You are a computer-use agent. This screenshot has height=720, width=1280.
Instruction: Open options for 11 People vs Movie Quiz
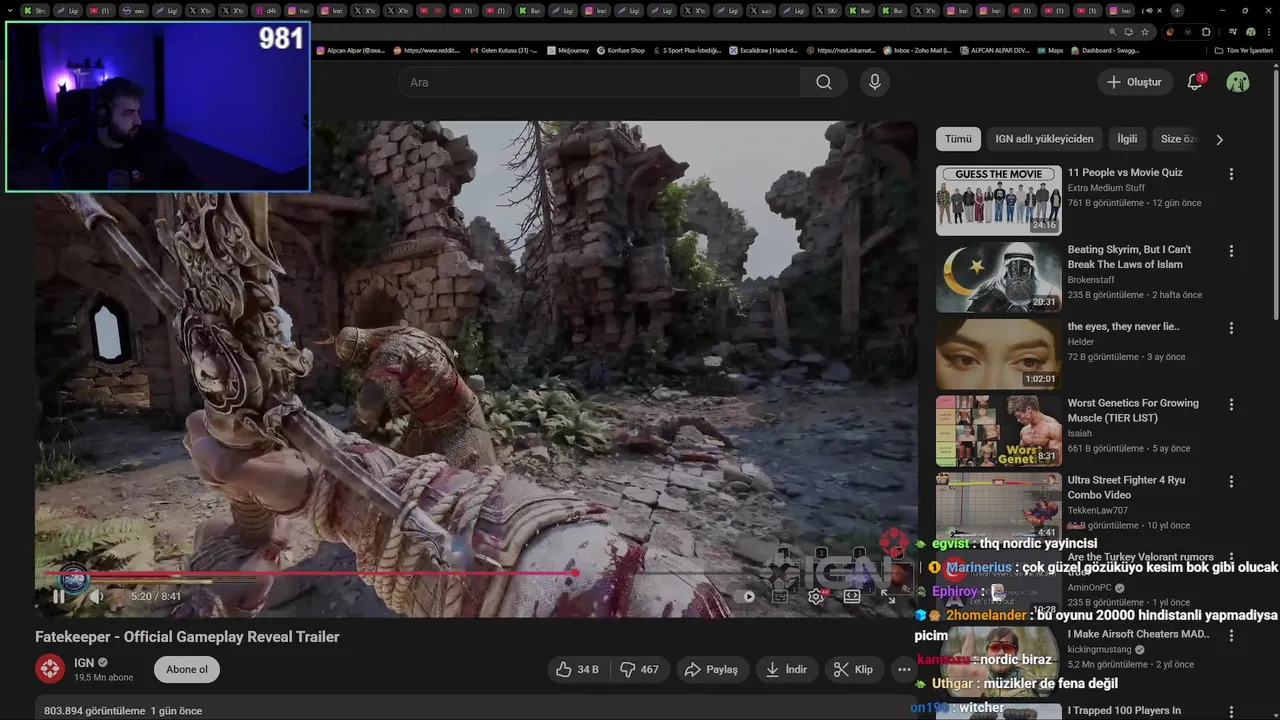[x=1231, y=174]
